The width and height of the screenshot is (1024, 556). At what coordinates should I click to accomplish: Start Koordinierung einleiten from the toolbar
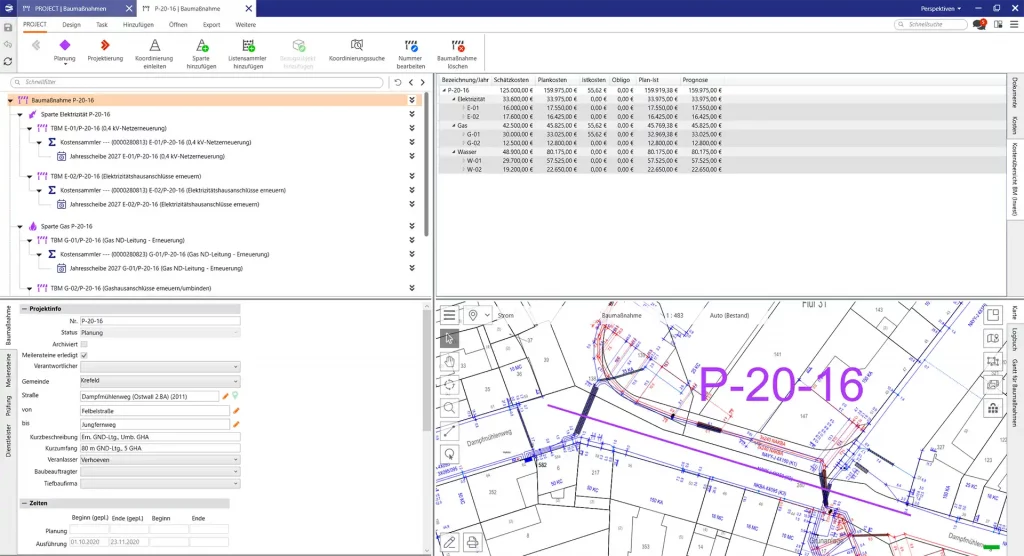[154, 46]
